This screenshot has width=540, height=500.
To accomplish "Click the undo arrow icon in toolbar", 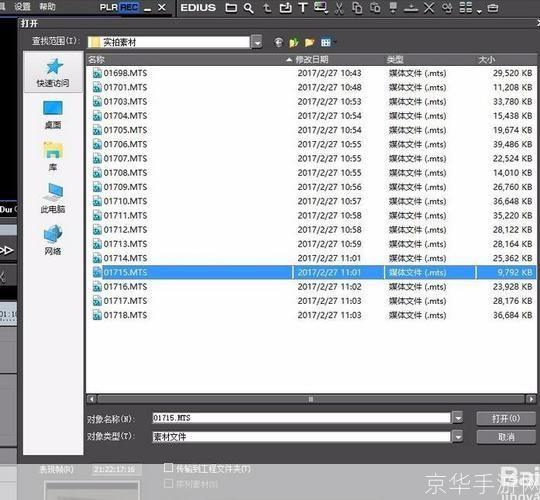I will coord(267,8).
